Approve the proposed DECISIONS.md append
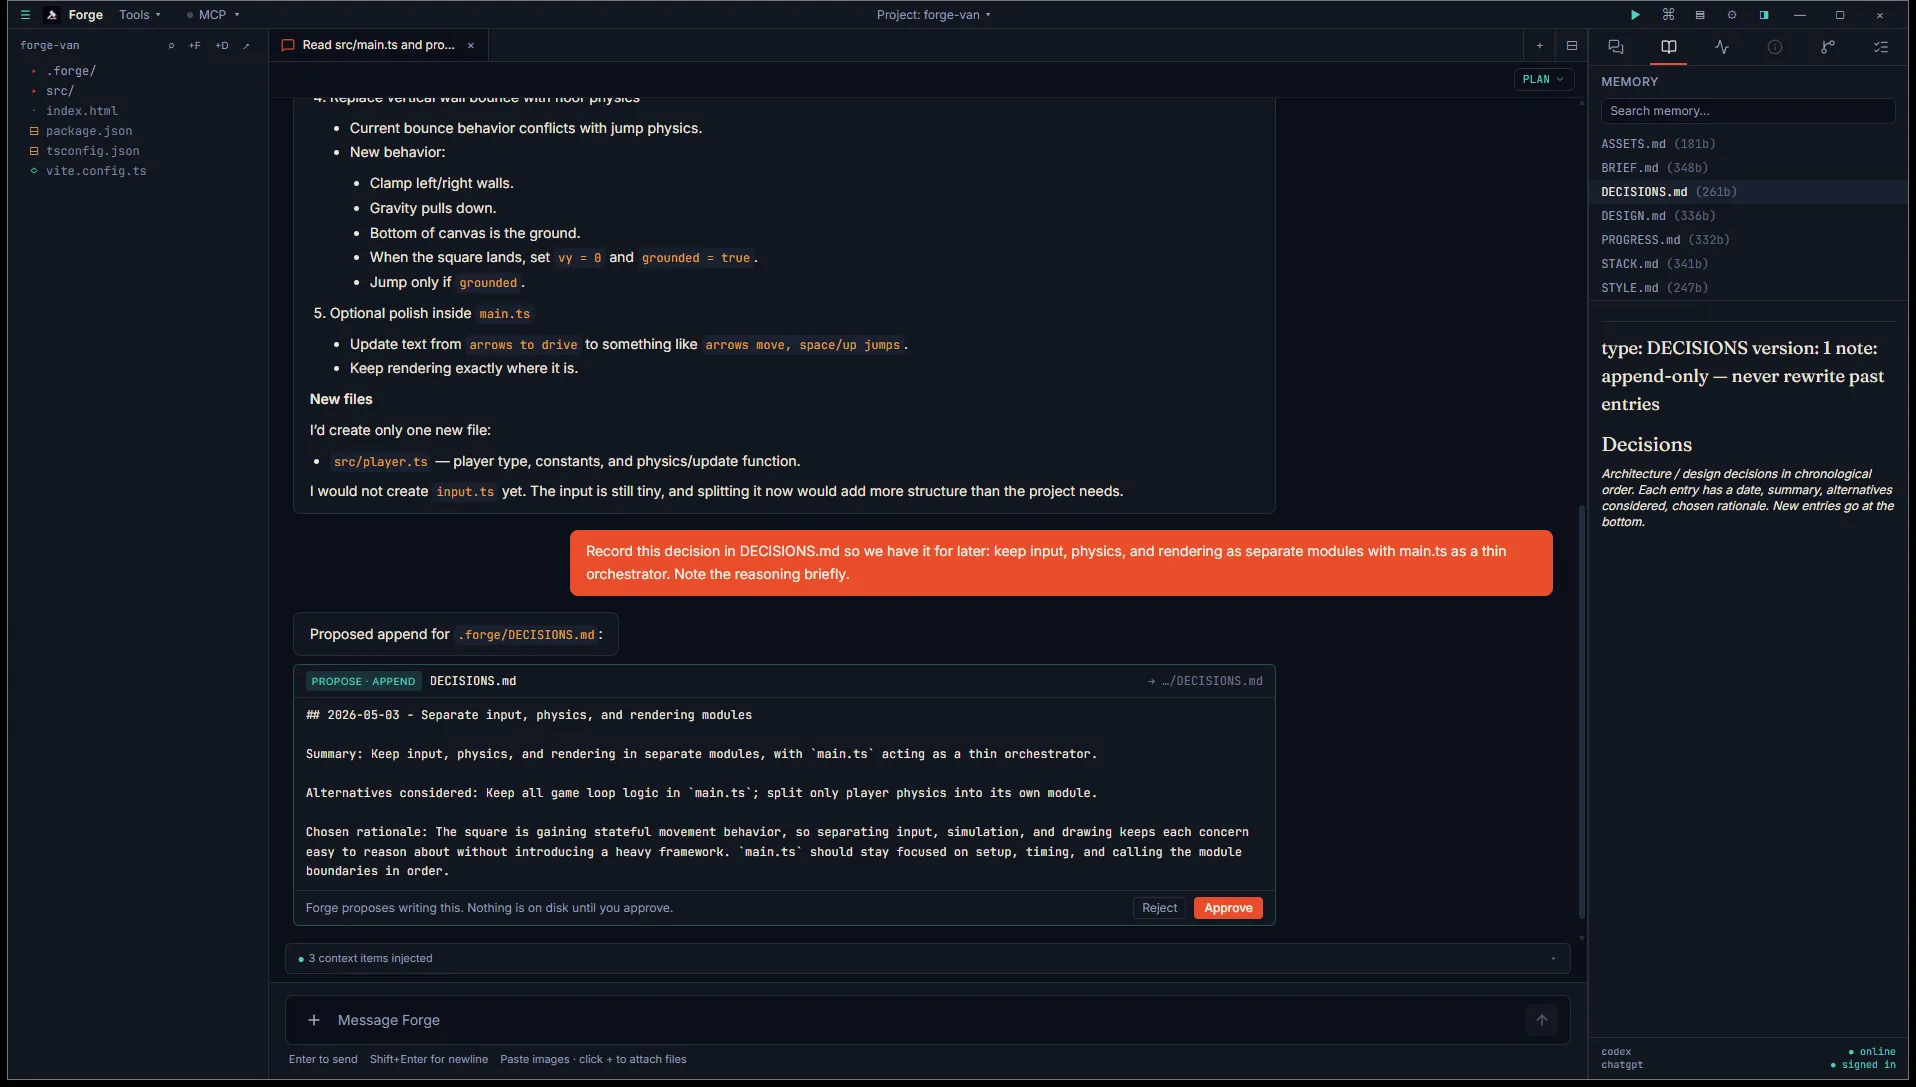The image size is (1916, 1087). click(x=1228, y=908)
